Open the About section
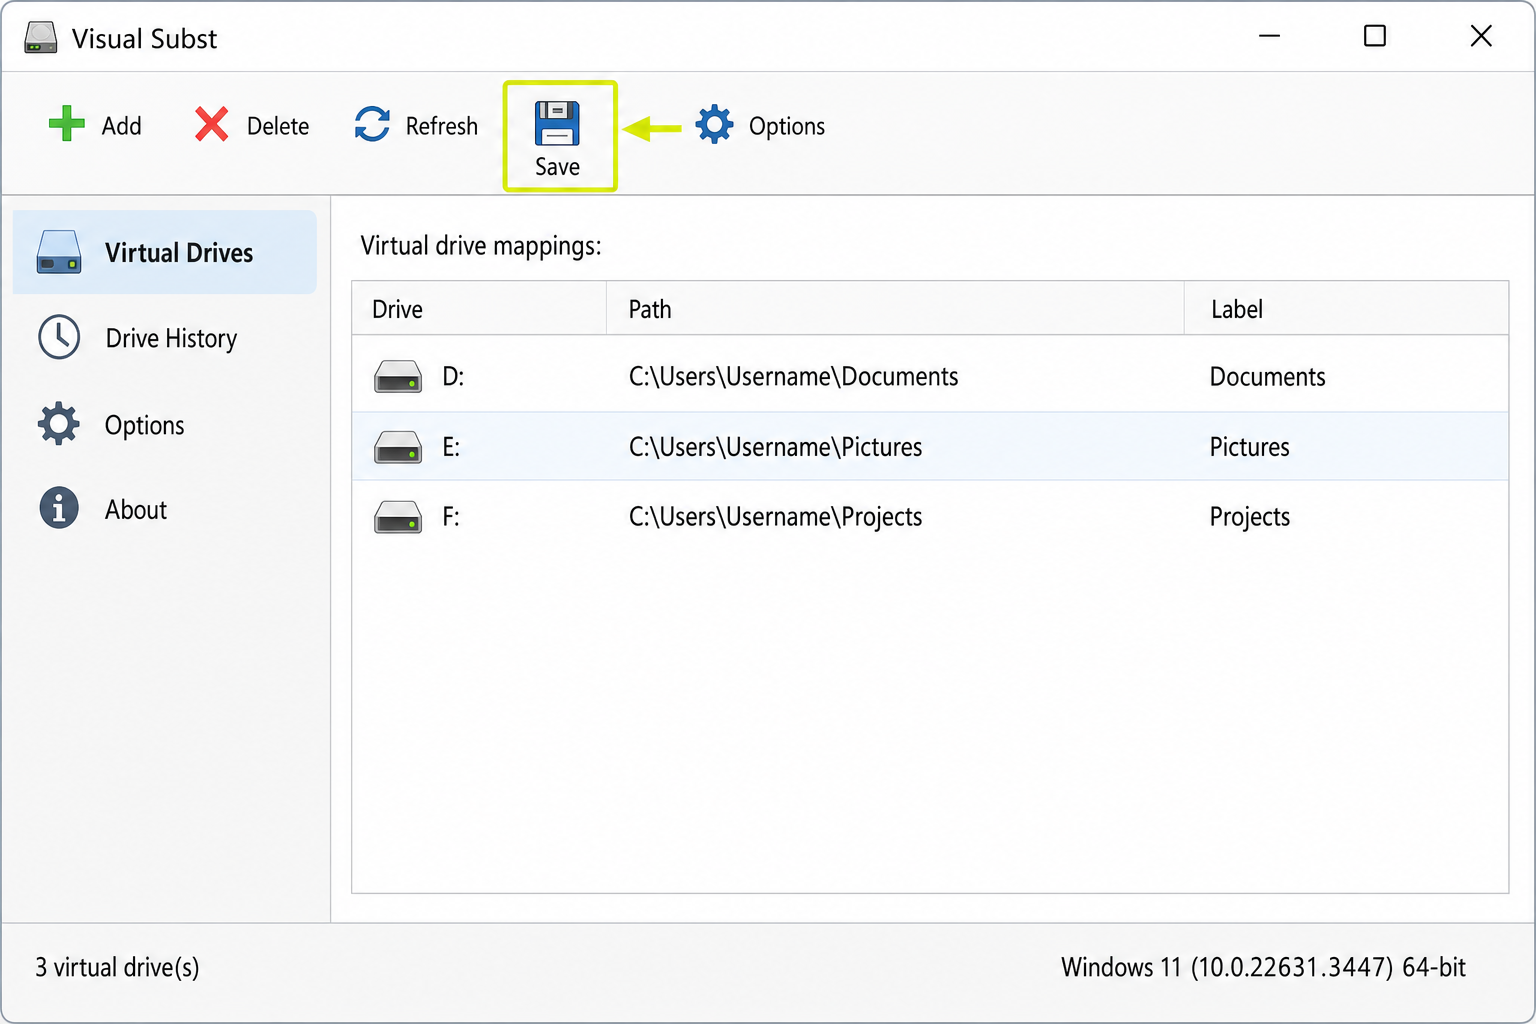Screen dimensions: 1536x1024 (x=165, y=510)
